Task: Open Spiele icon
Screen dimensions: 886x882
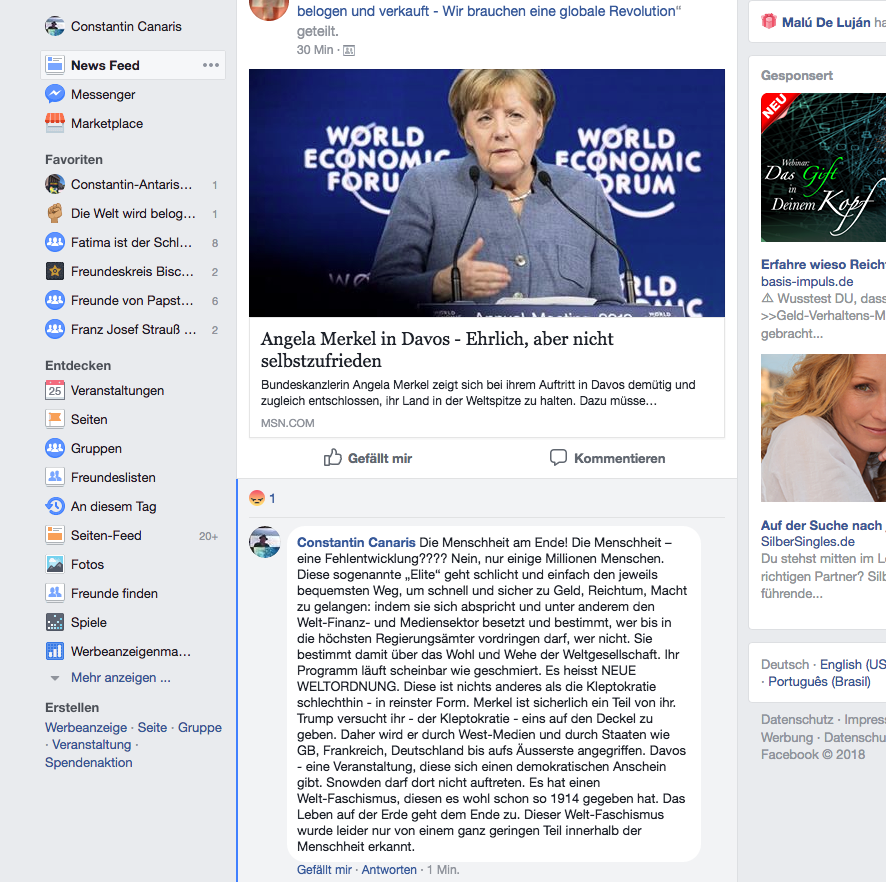Action: 55,622
